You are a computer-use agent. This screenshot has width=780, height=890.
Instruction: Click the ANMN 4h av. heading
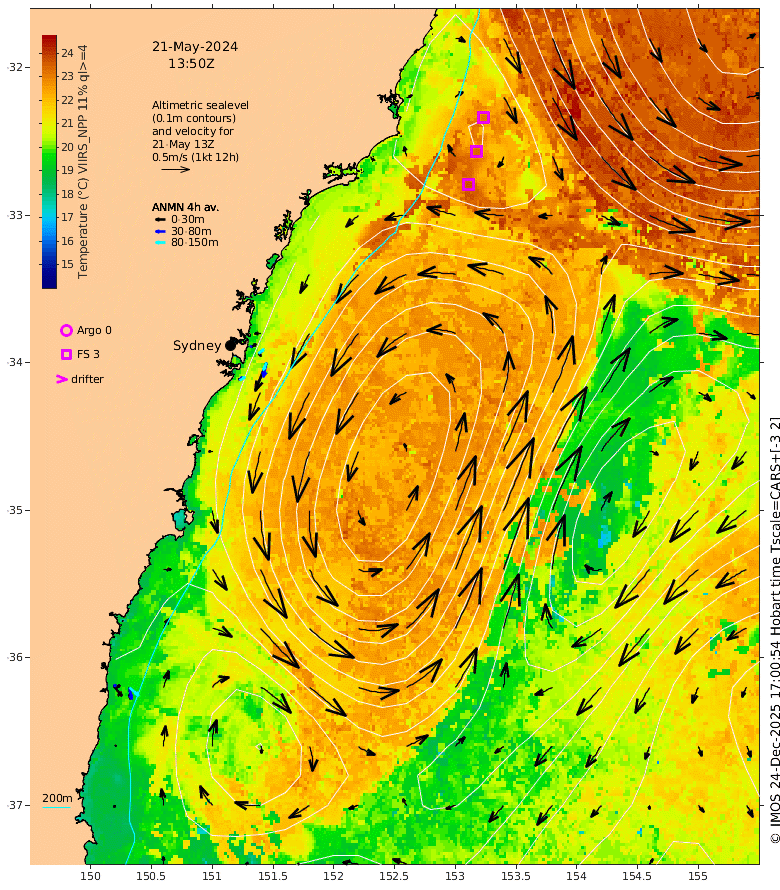(x=185, y=207)
